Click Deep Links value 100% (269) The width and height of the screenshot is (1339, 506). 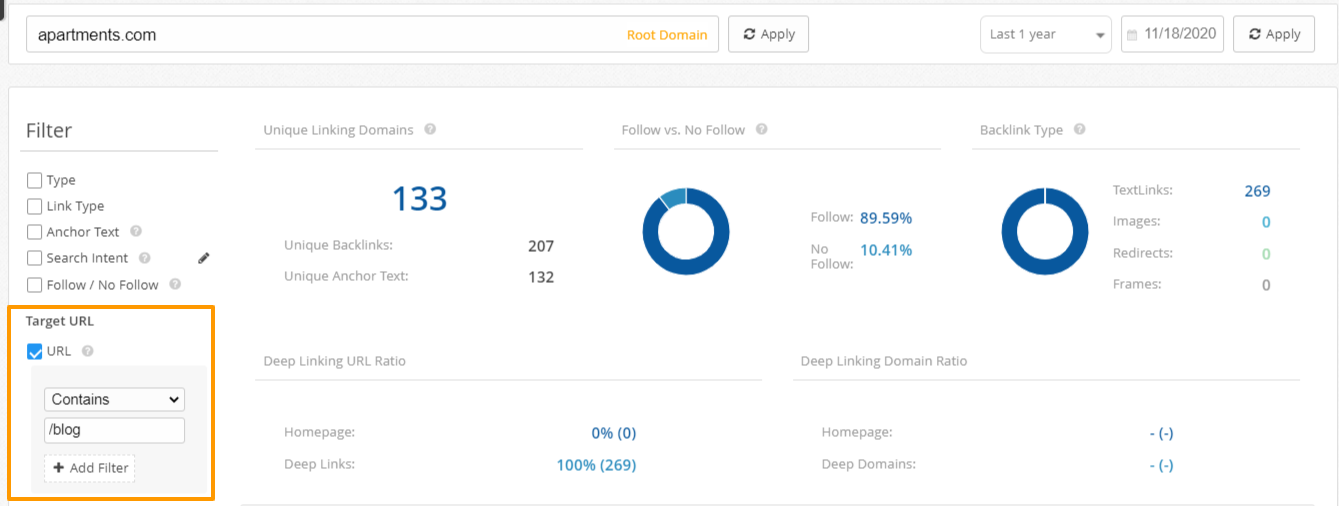pos(596,465)
